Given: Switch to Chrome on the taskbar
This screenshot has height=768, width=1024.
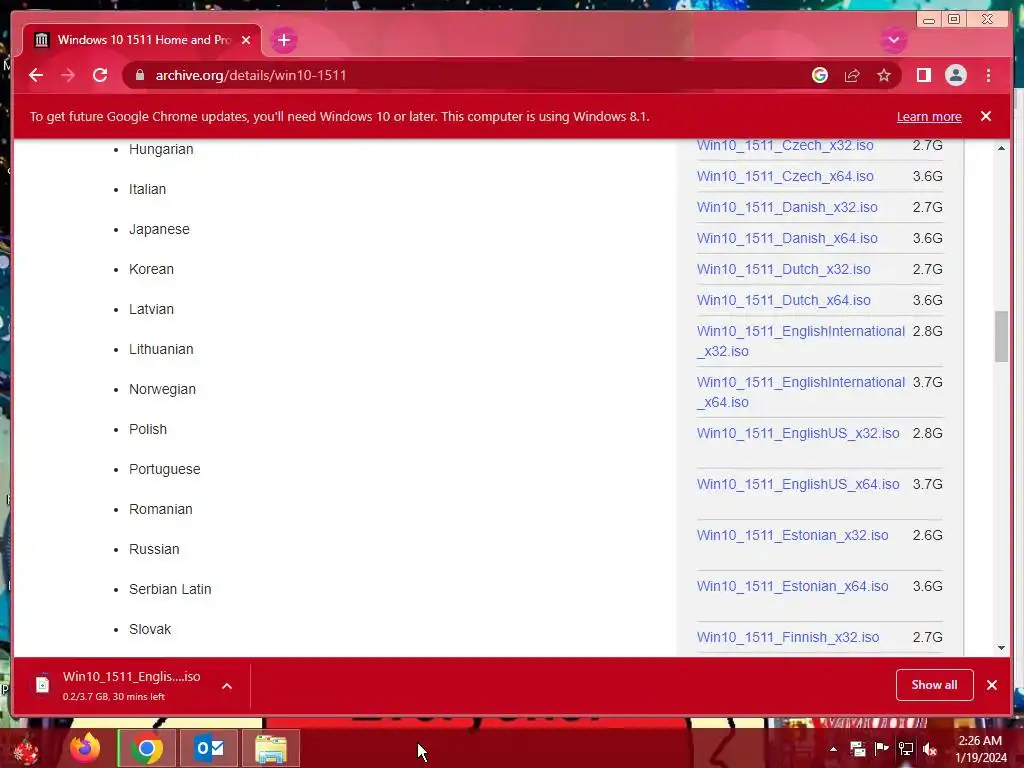Looking at the screenshot, I should click(x=146, y=748).
